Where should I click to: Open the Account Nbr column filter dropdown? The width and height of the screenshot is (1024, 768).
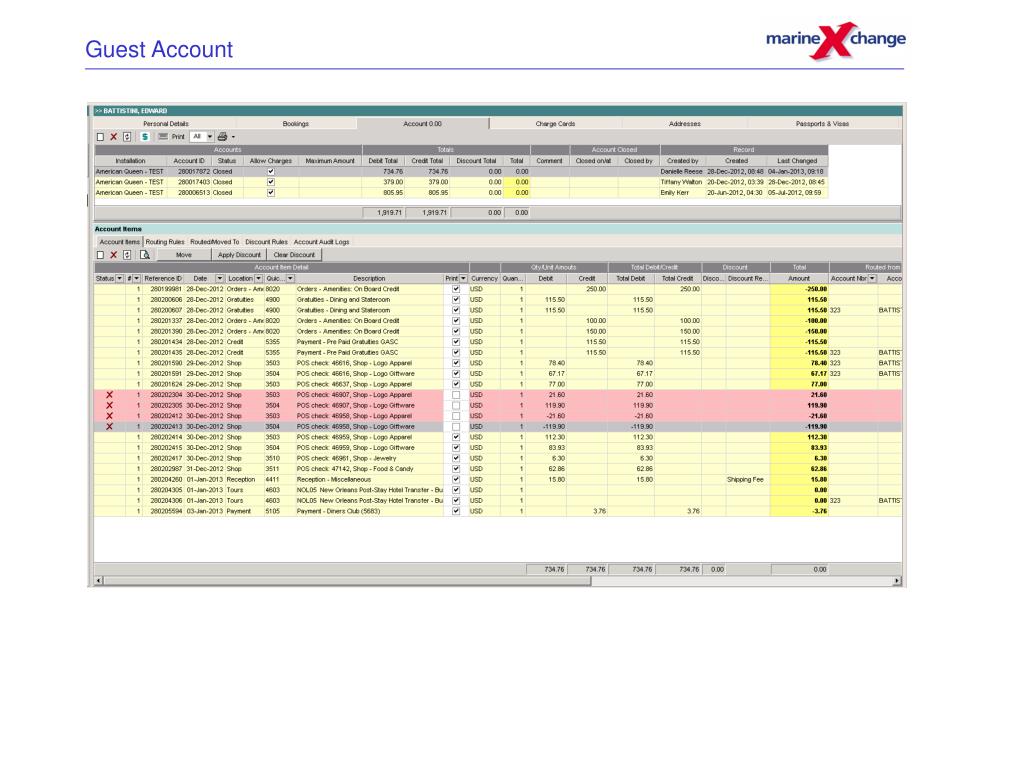tap(872, 279)
